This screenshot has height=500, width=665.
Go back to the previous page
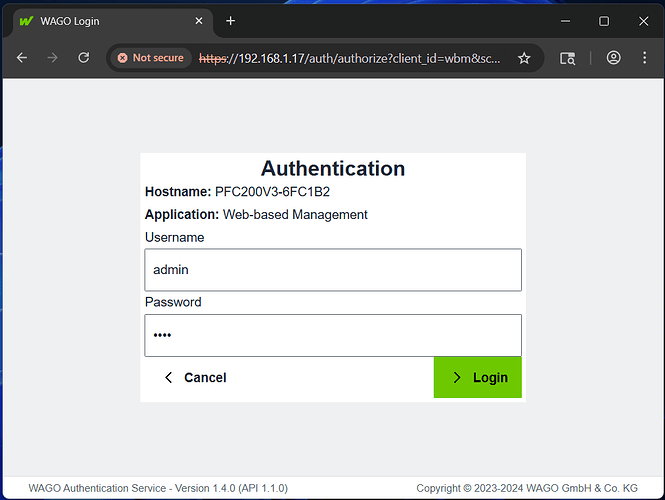22,58
